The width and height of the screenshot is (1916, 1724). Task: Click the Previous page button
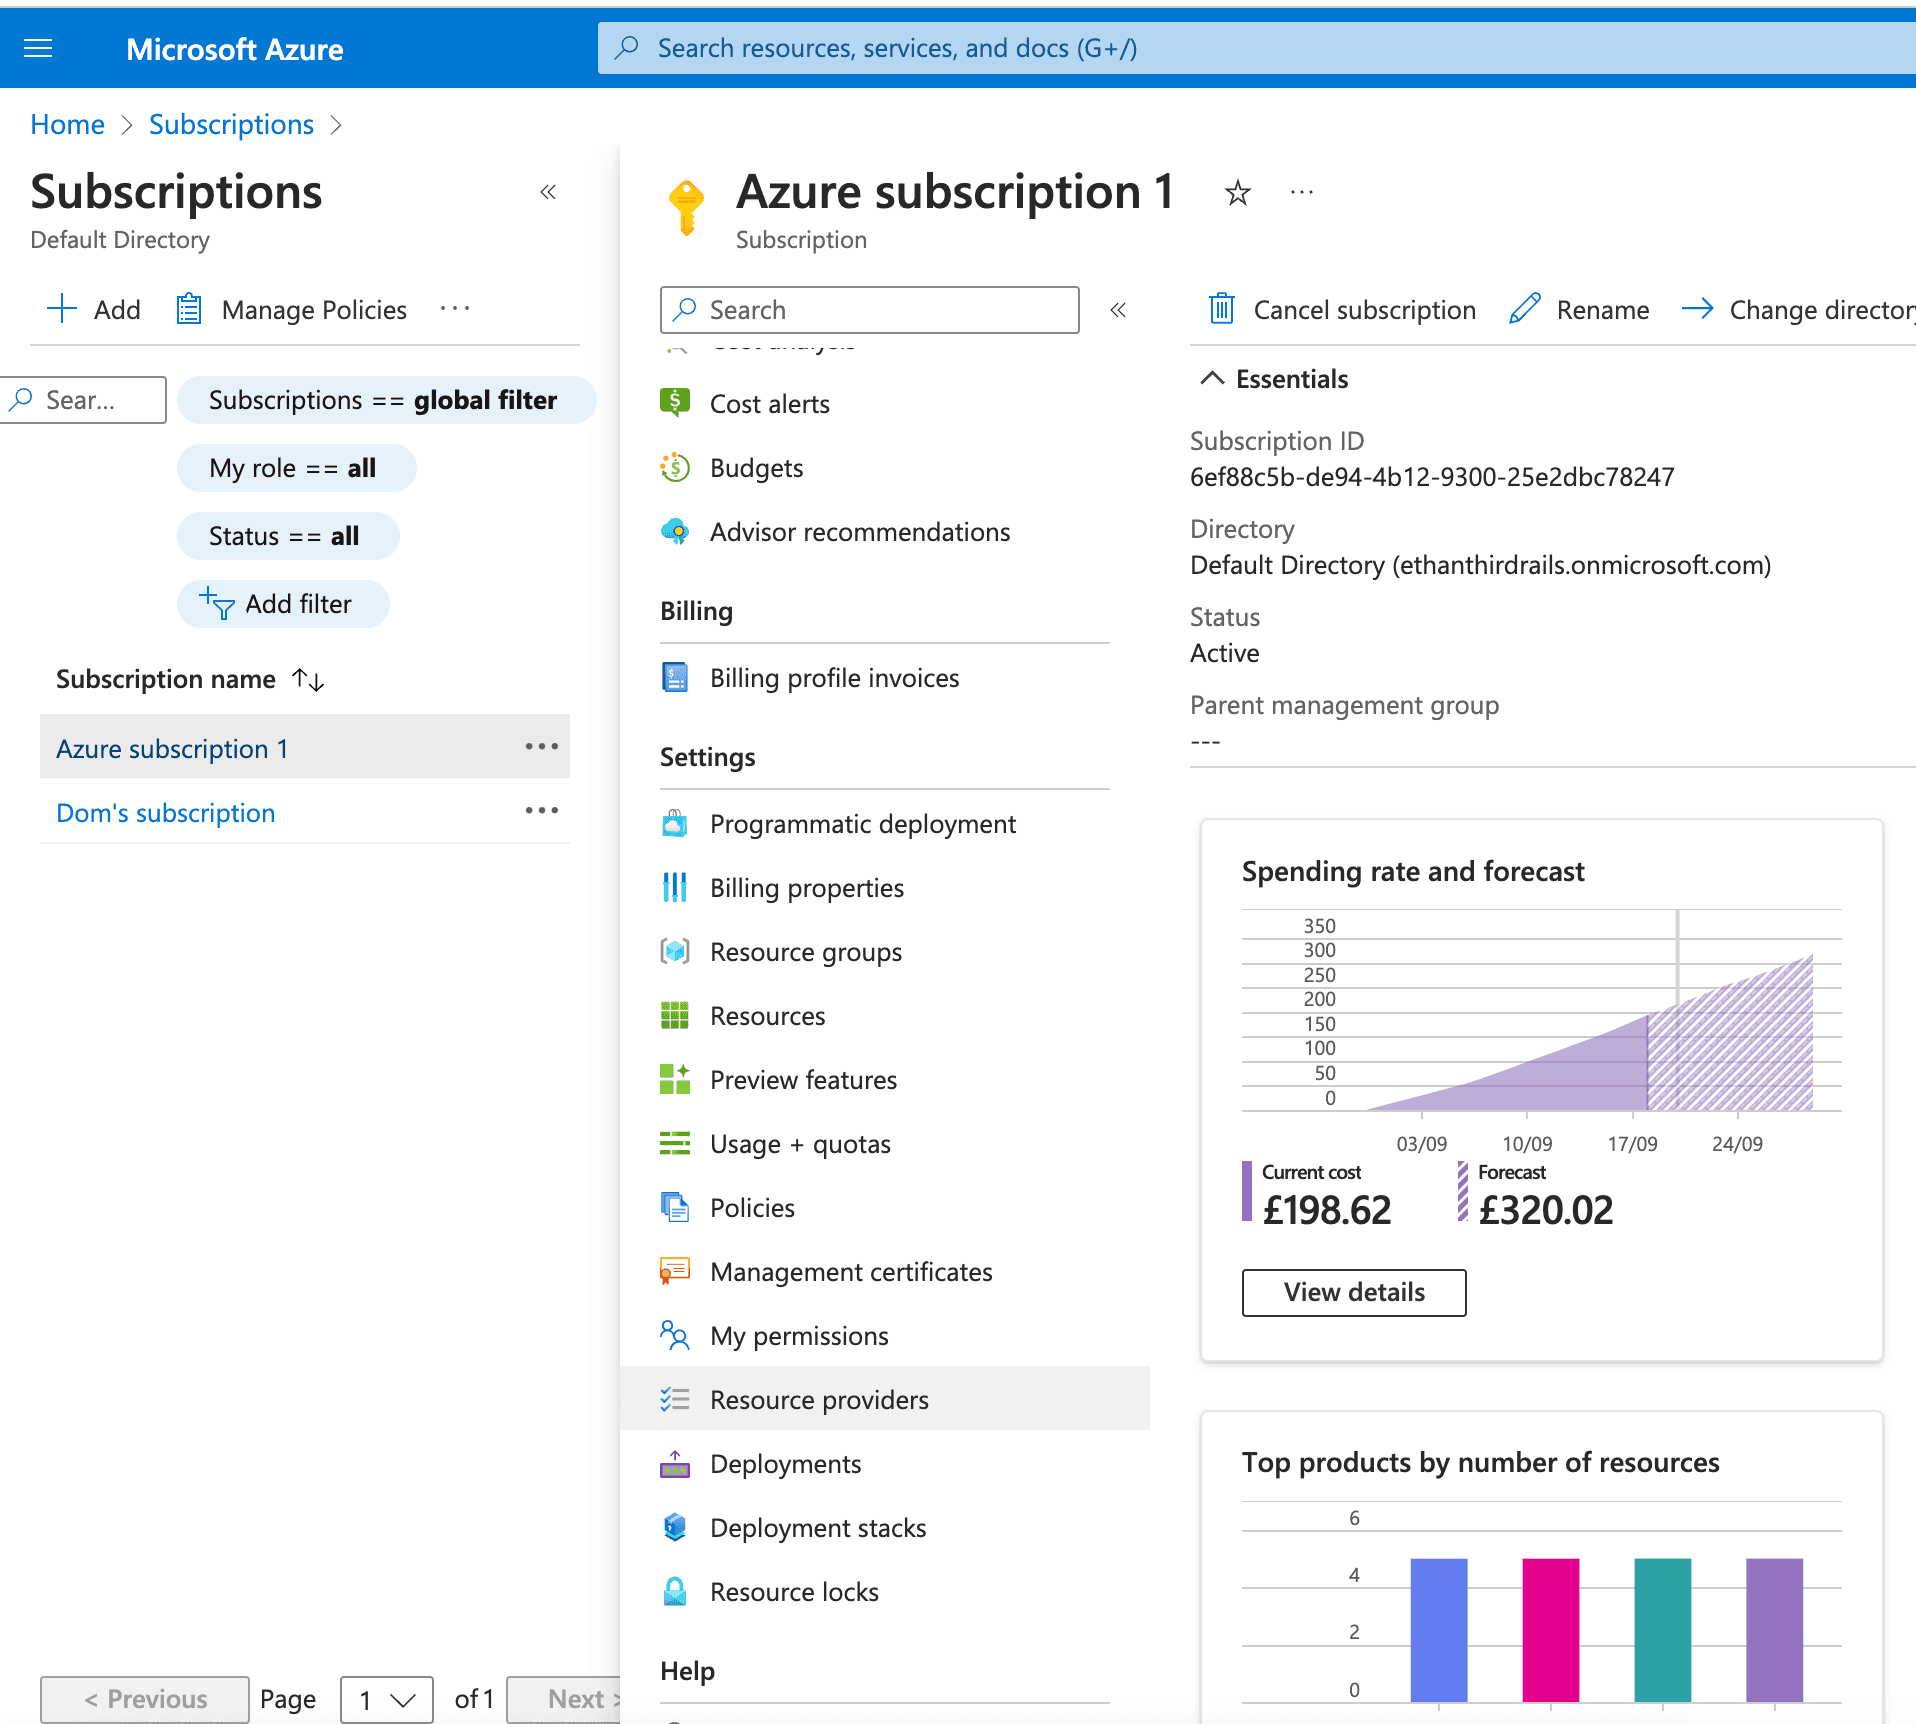tap(145, 1699)
